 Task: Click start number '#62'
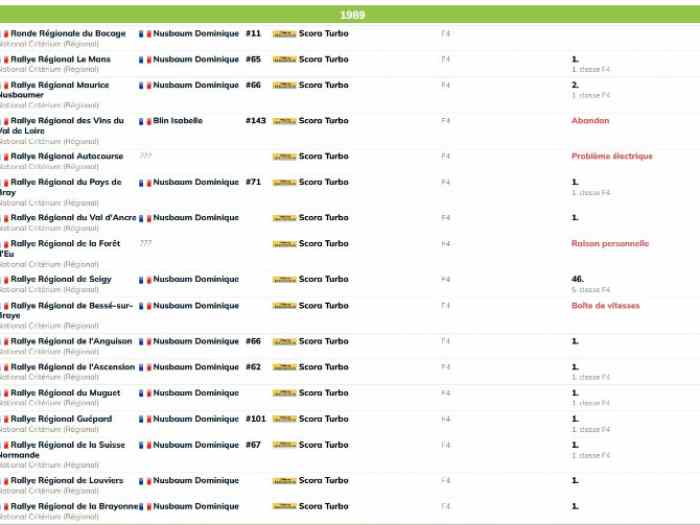[x=253, y=367]
